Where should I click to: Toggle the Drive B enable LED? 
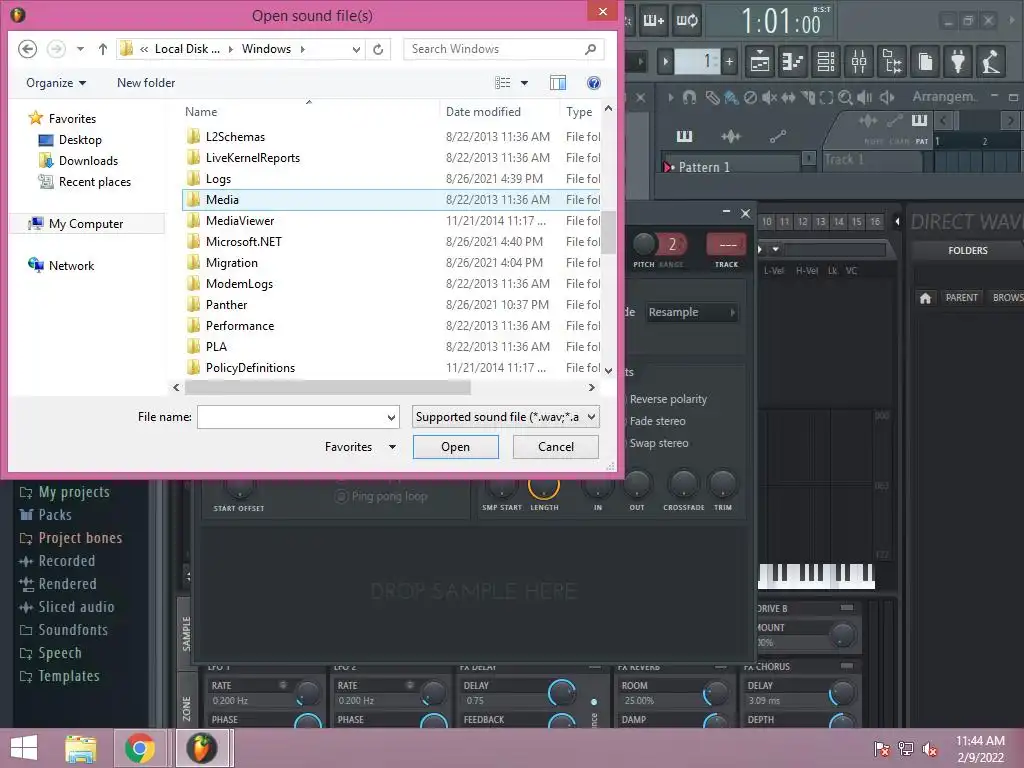click(x=847, y=608)
